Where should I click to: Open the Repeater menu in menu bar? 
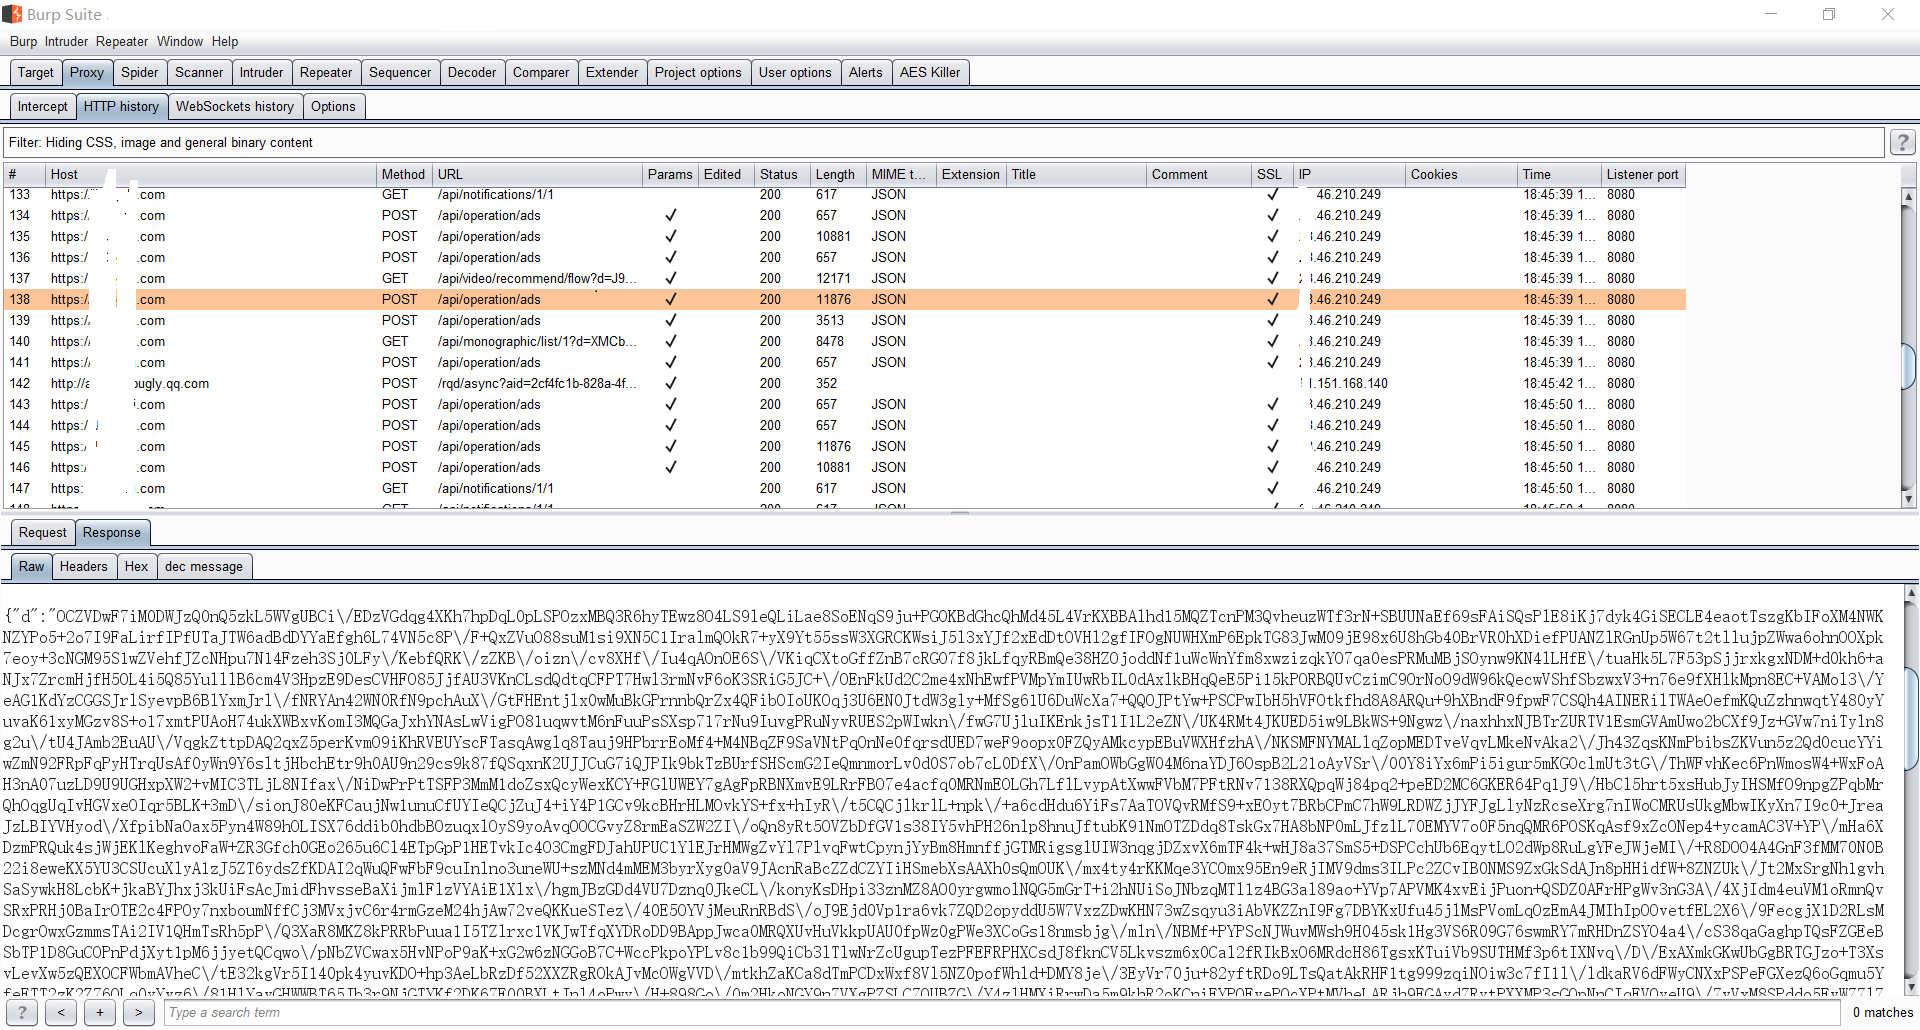pos(122,42)
